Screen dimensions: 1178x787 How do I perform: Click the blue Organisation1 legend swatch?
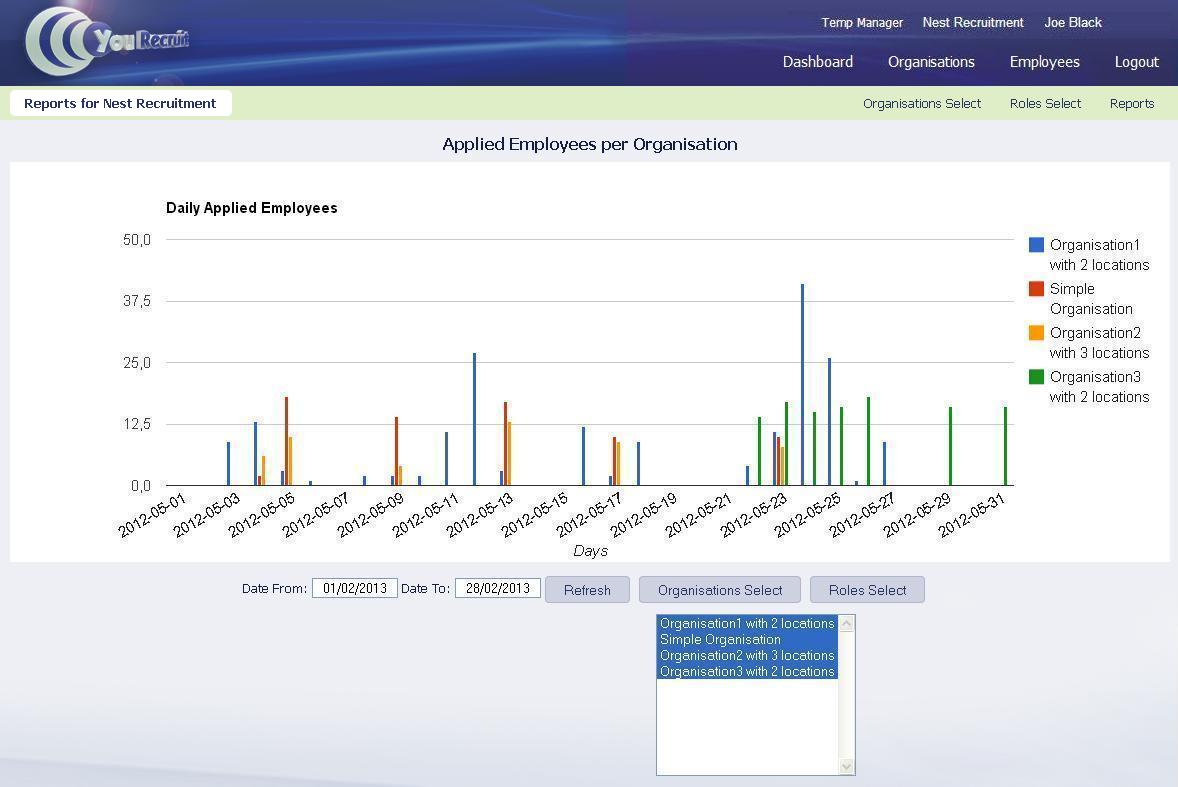pyautogui.click(x=1036, y=245)
